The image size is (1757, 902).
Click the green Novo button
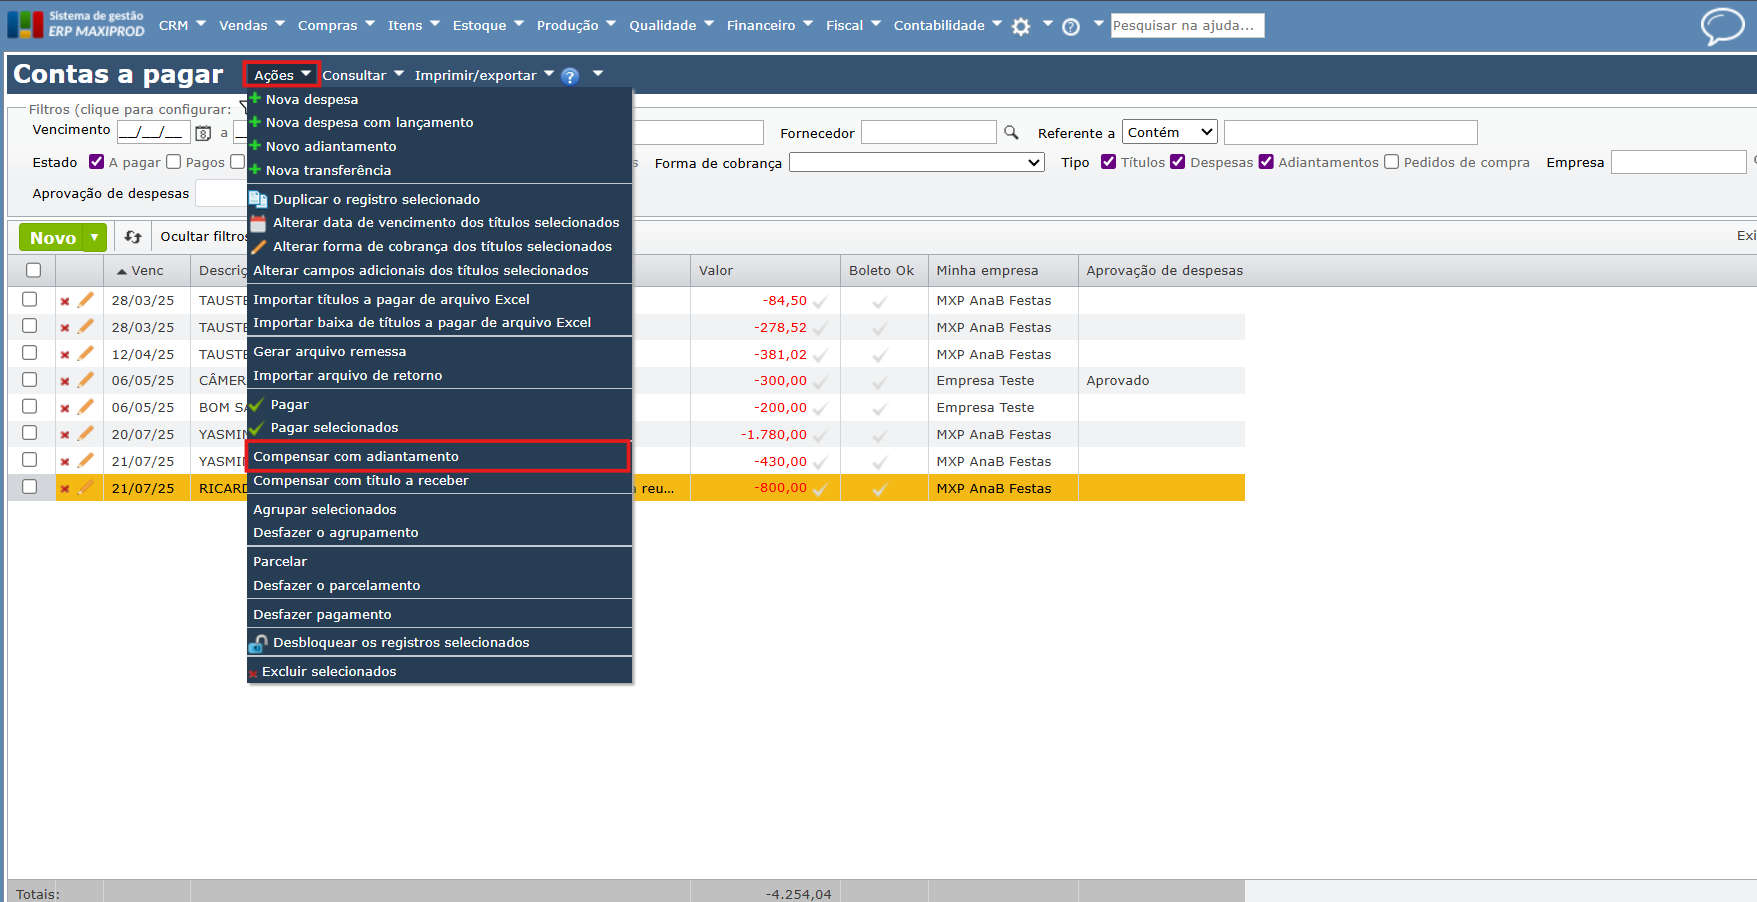tap(53, 237)
